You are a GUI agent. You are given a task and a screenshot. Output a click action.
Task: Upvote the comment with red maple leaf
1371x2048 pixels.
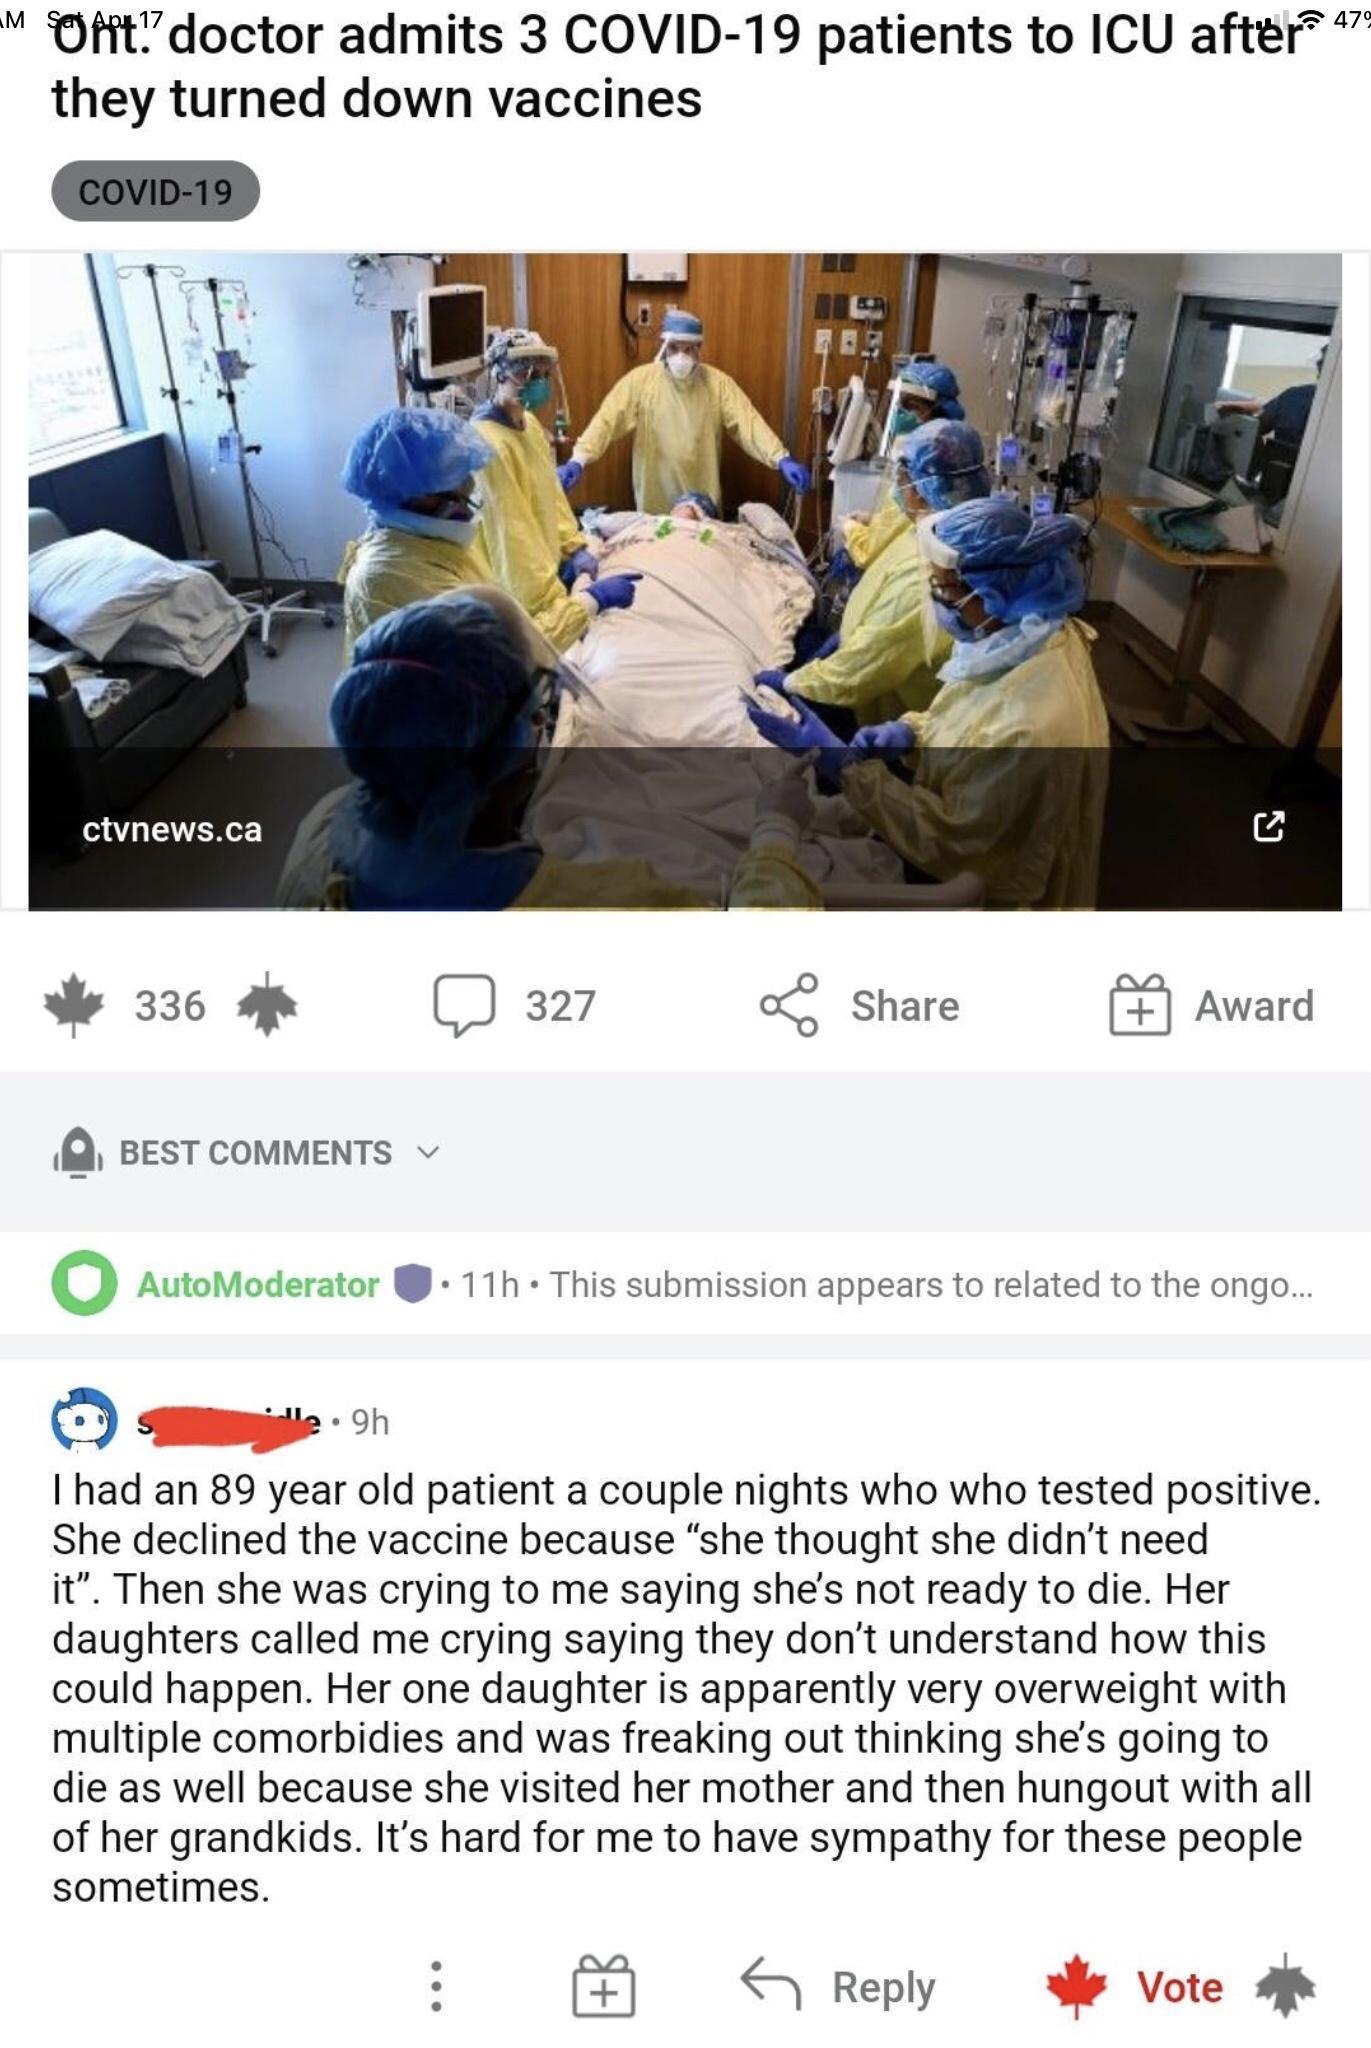tap(1076, 1986)
